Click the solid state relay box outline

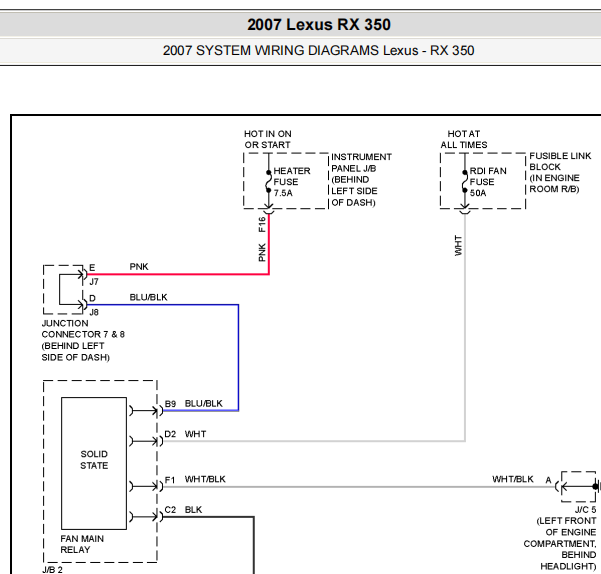click(x=94, y=464)
